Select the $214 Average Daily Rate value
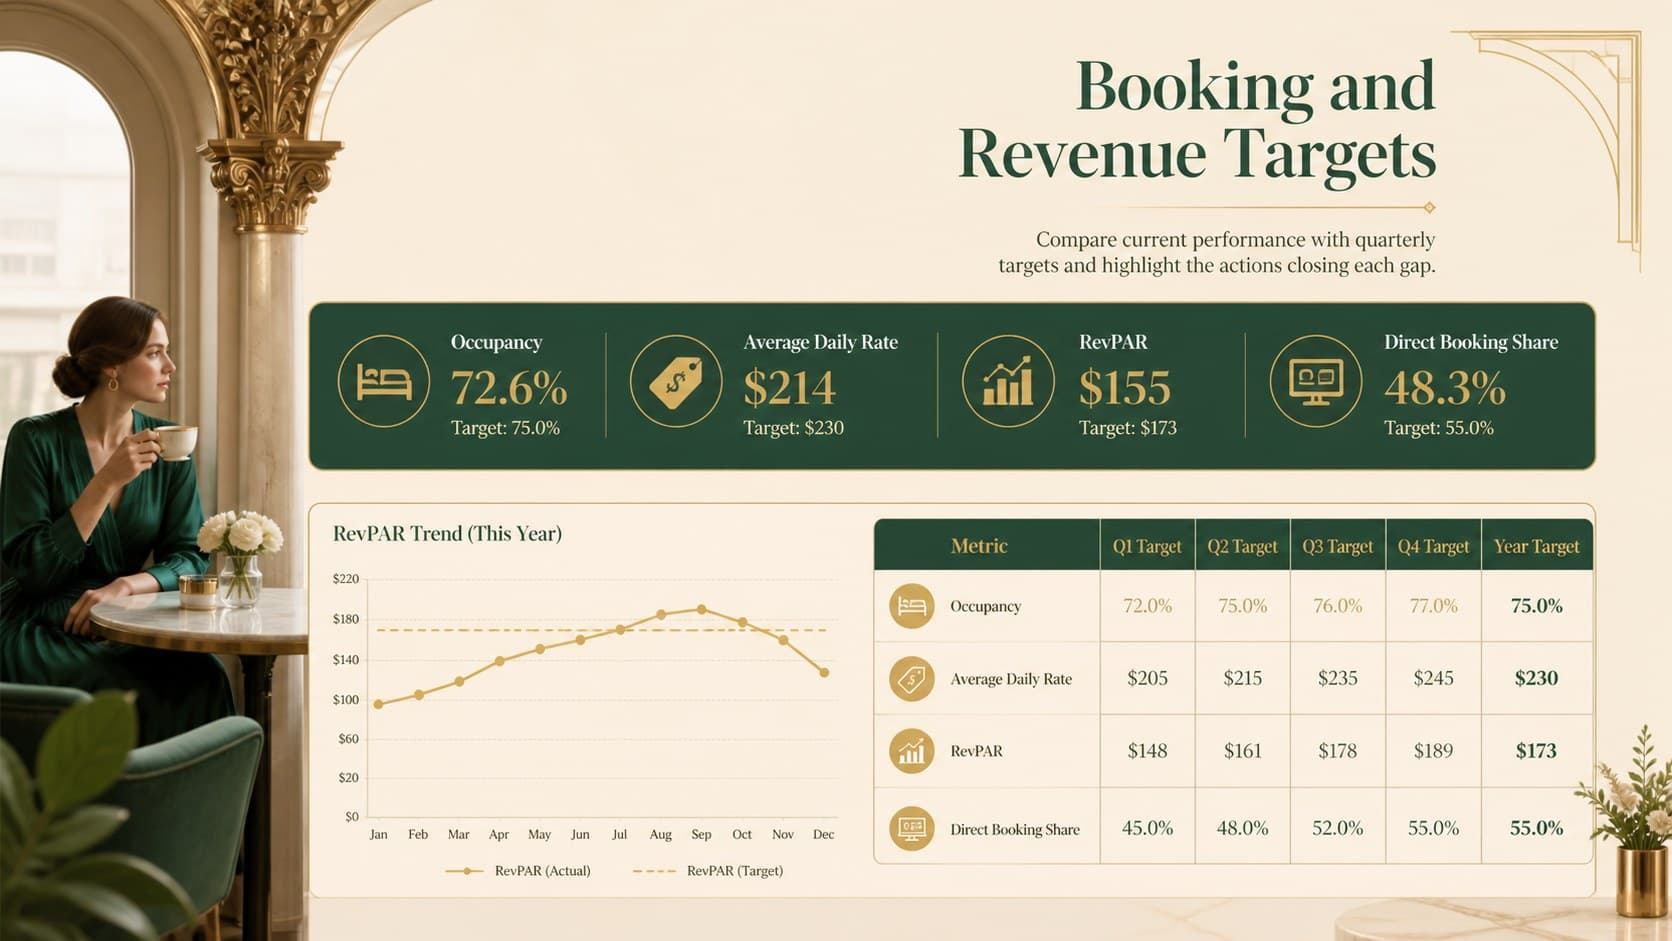The height and width of the screenshot is (941, 1672). tap(789, 388)
